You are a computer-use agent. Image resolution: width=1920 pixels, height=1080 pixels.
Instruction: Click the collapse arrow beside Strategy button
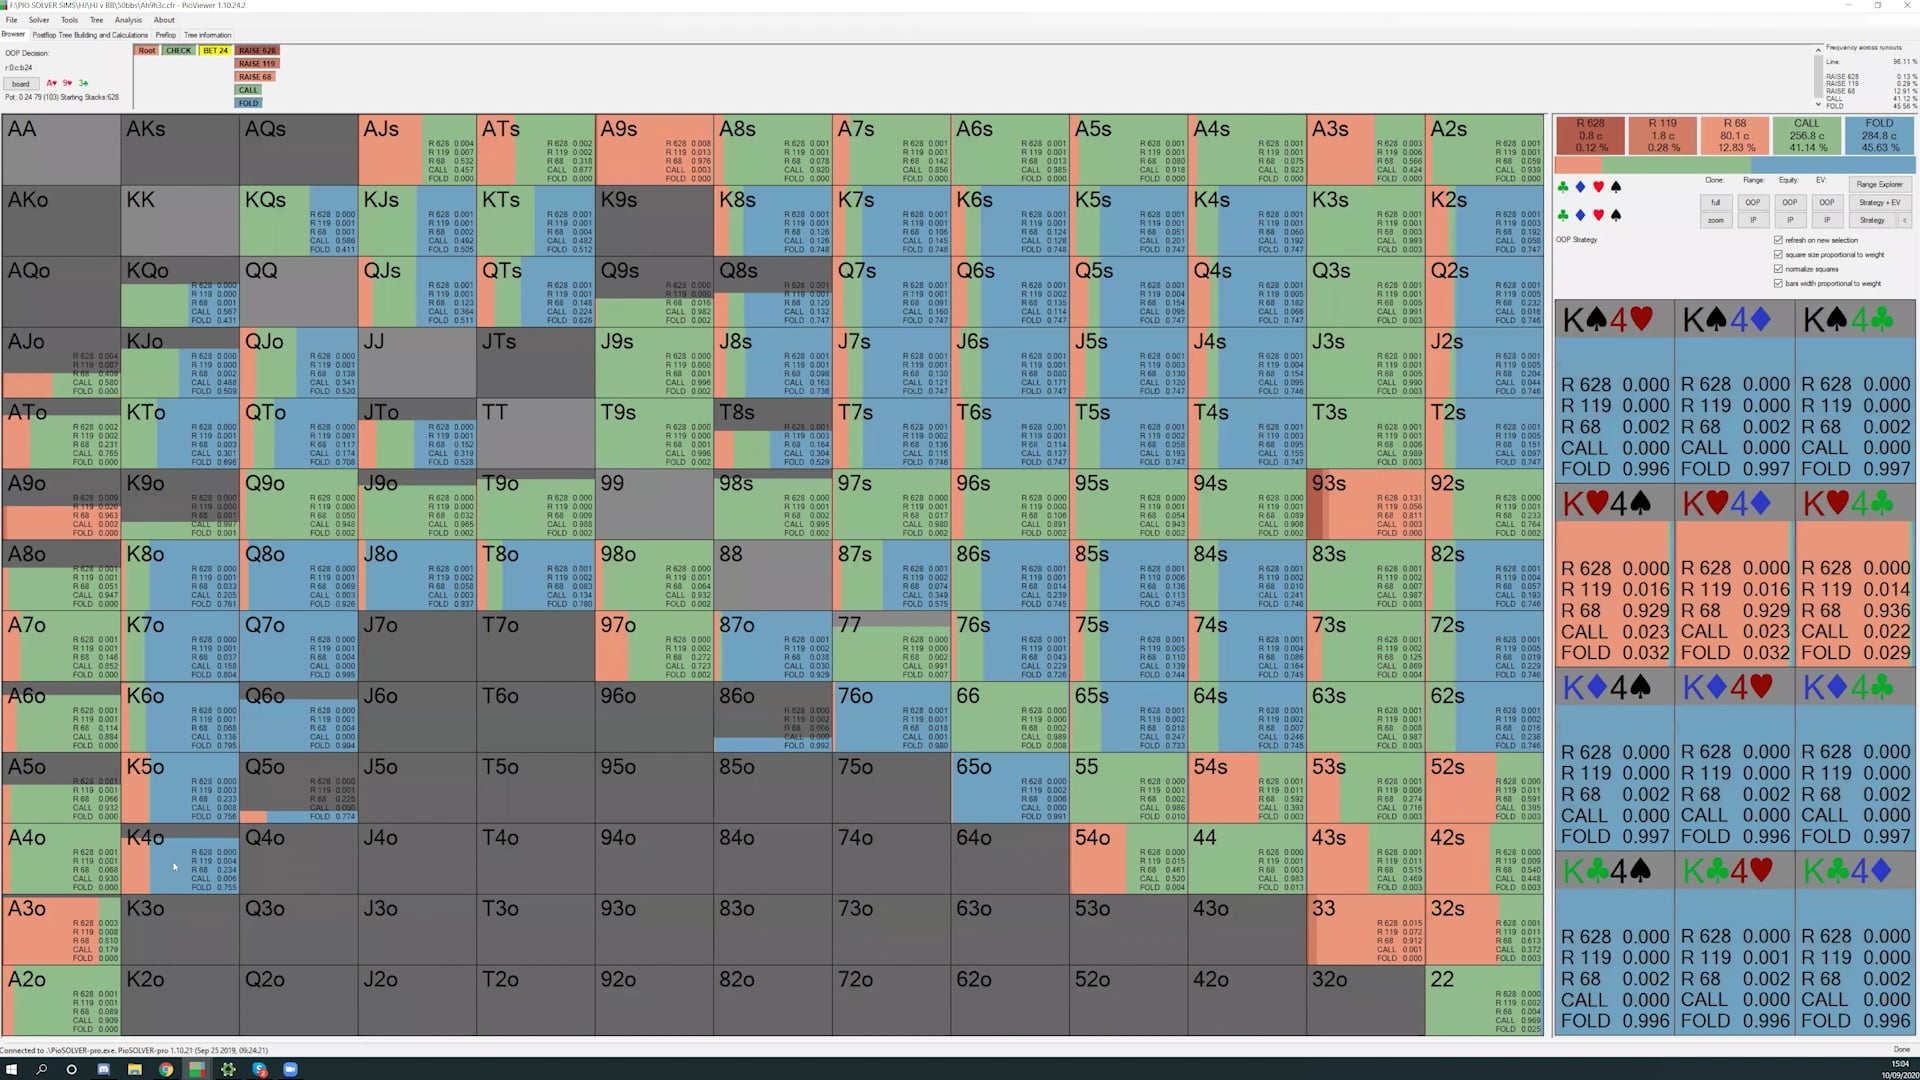tap(1904, 220)
